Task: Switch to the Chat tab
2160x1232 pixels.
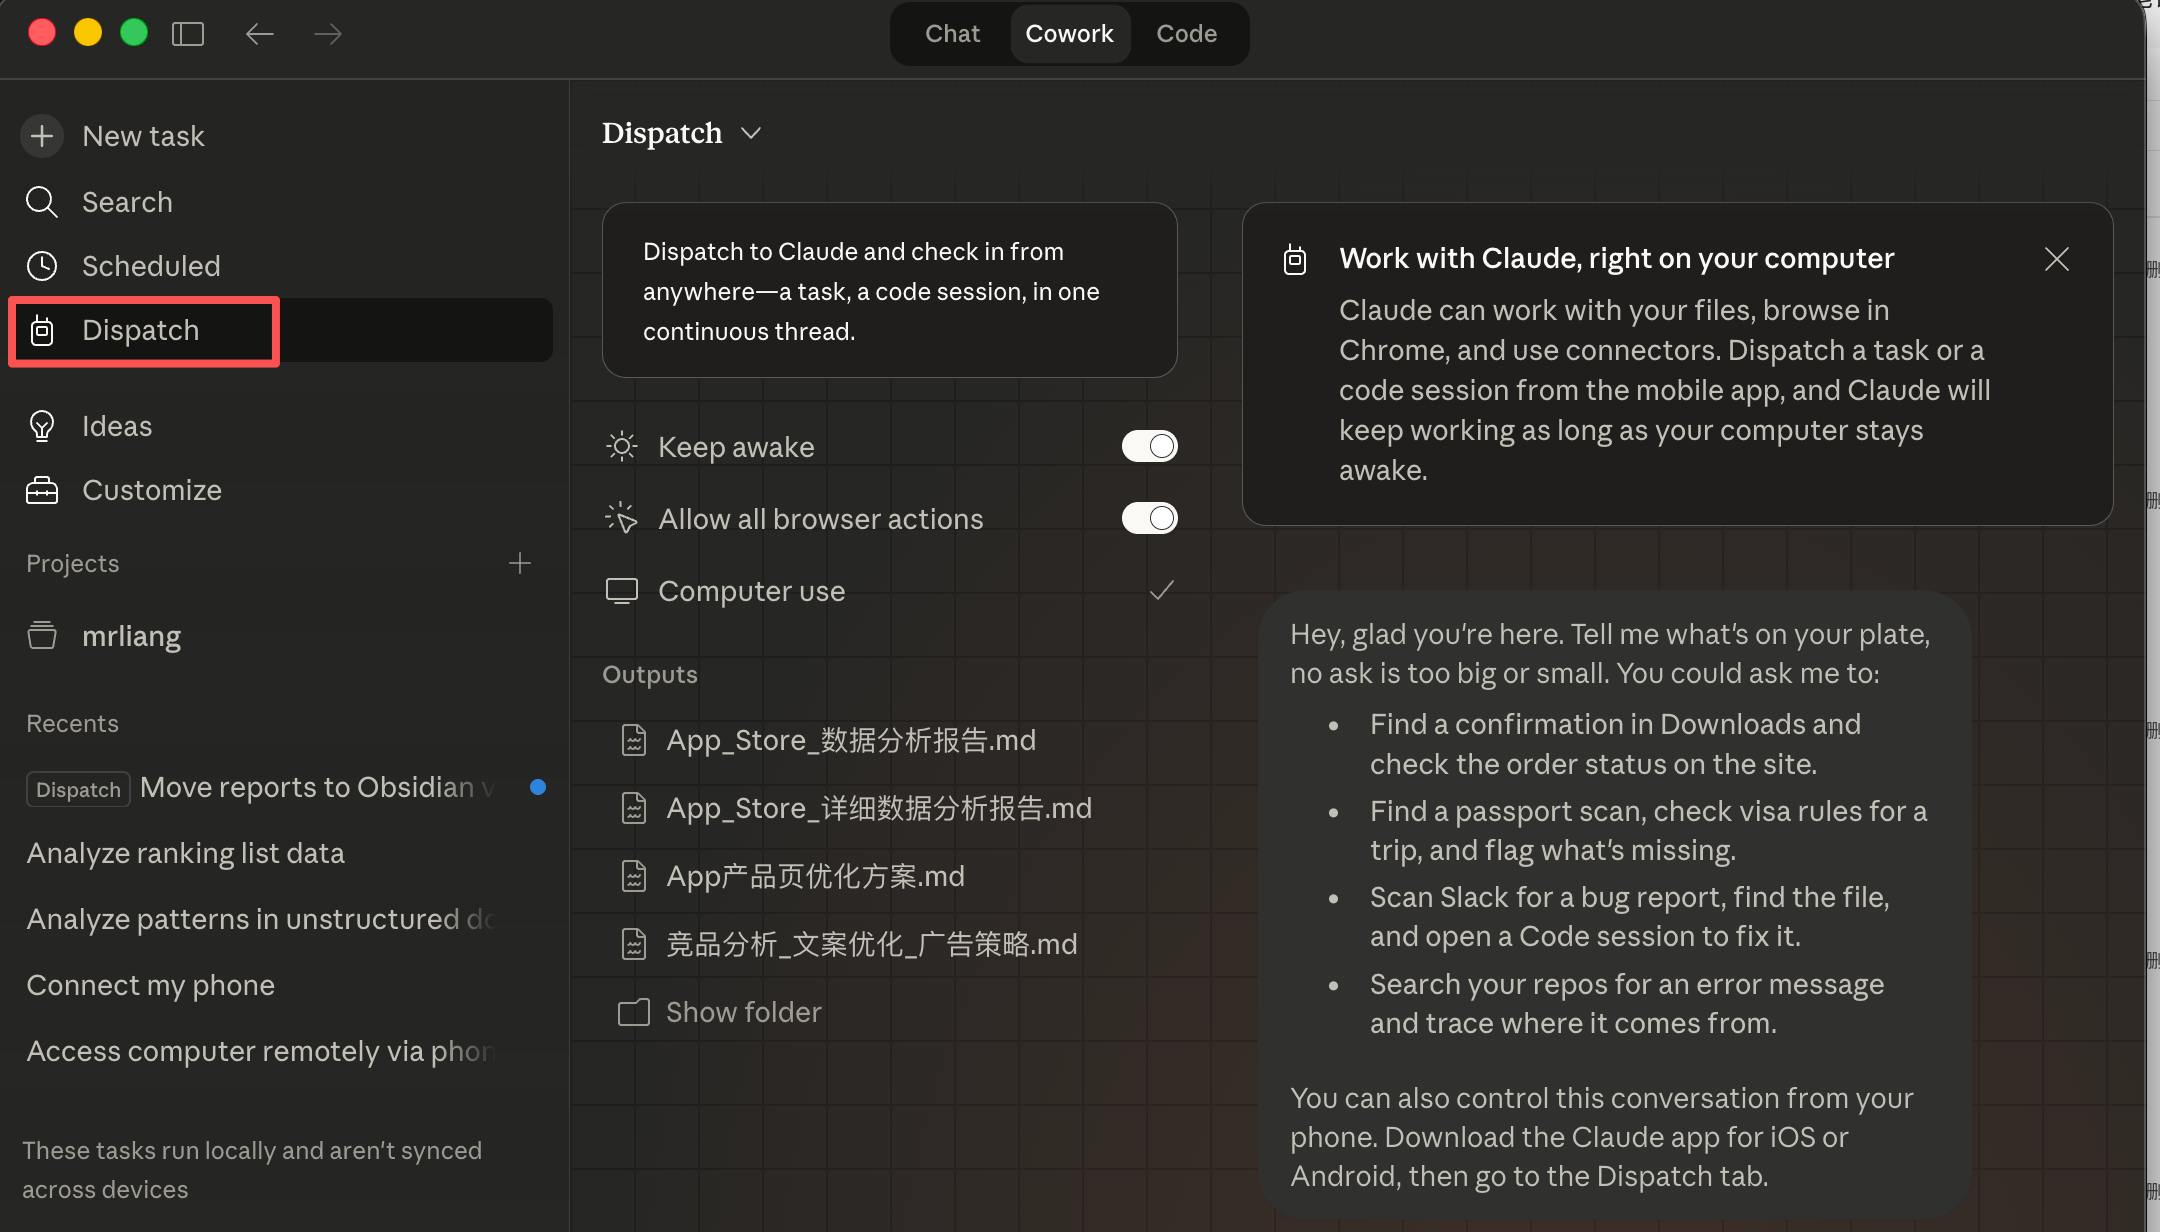Action: click(x=951, y=34)
